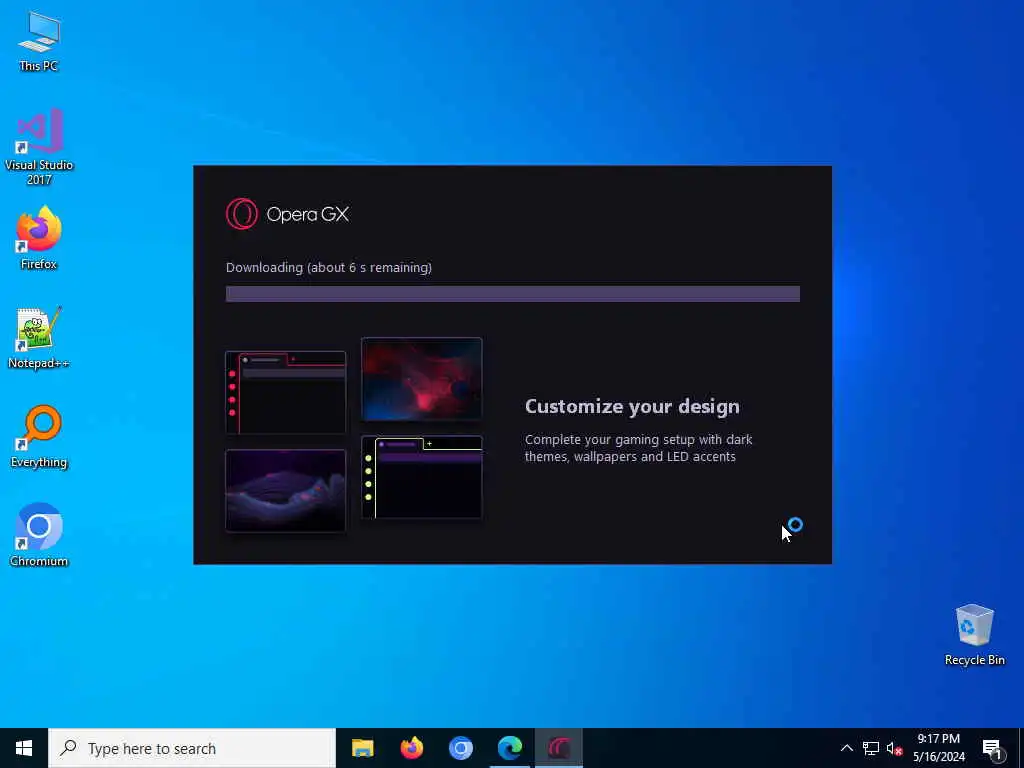Show hidden system tray icons
The image size is (1024, 768).
[x=846, y=748]
